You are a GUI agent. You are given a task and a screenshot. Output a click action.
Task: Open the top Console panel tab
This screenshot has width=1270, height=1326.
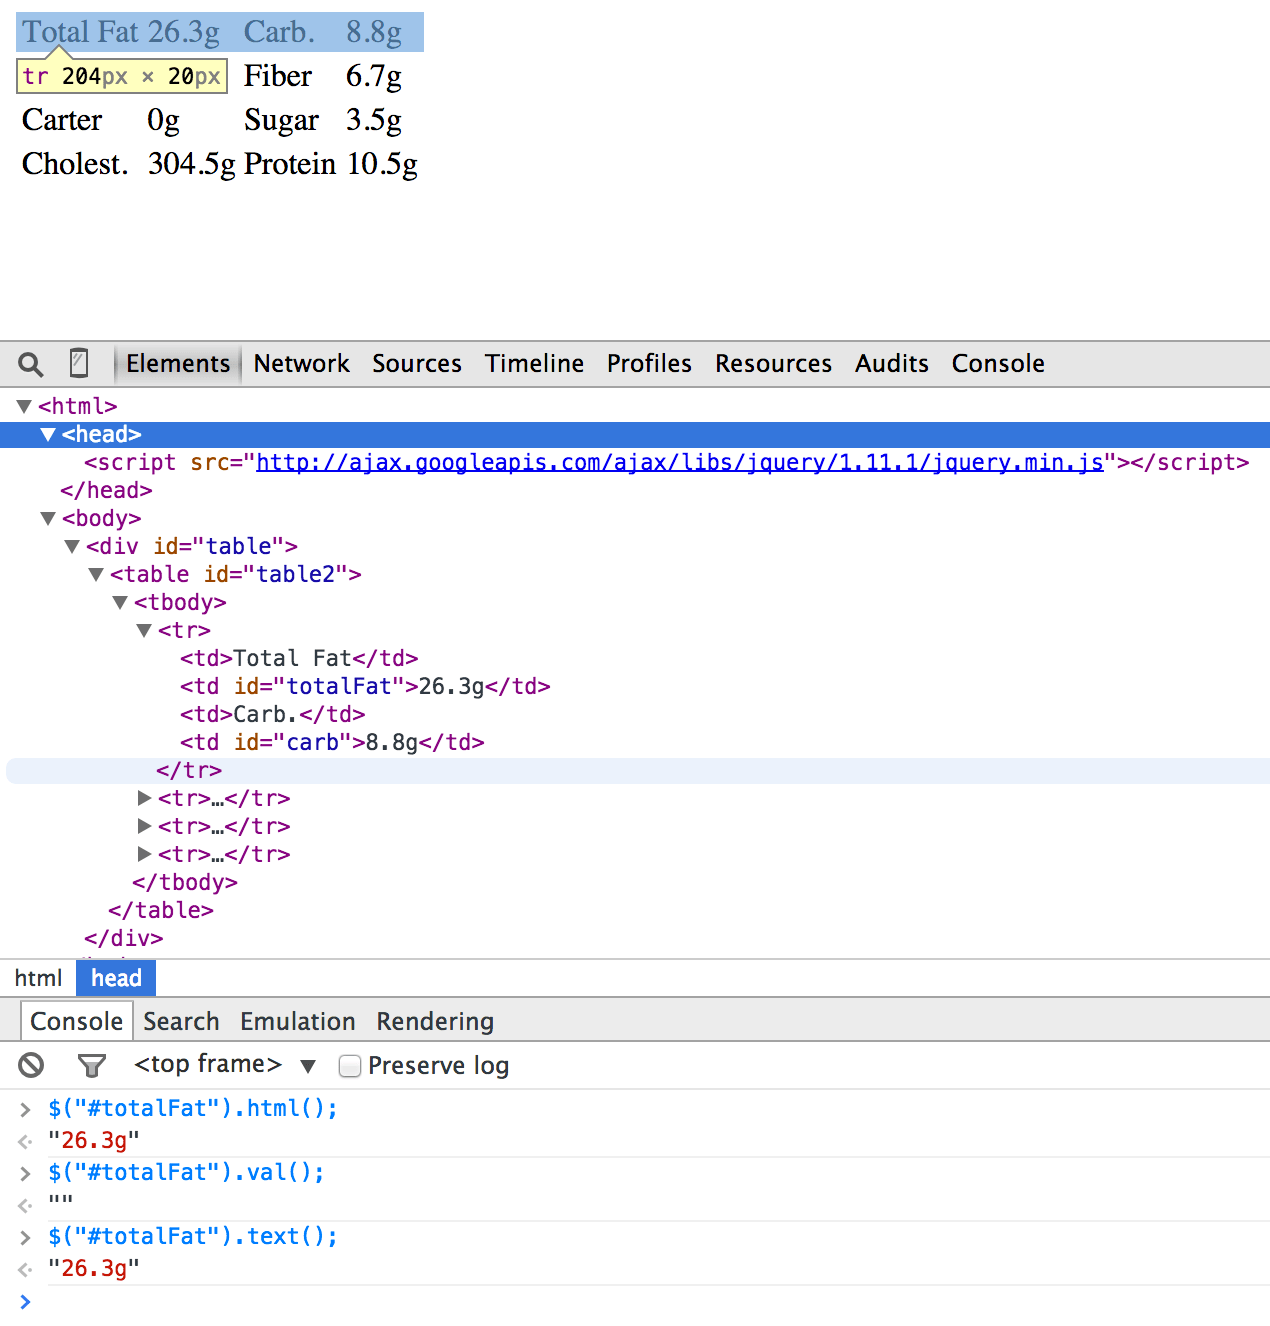[998, 363]
